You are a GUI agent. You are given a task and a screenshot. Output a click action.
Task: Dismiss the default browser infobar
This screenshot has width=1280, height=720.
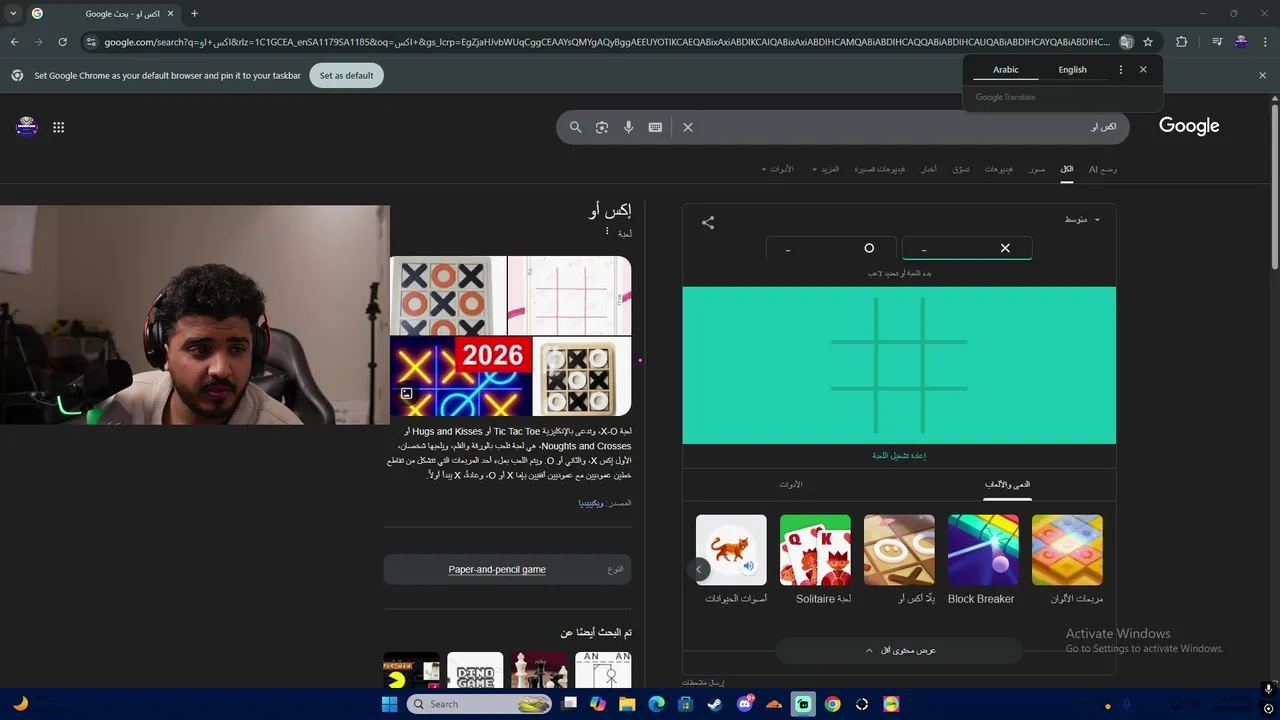pos(1262,76)
